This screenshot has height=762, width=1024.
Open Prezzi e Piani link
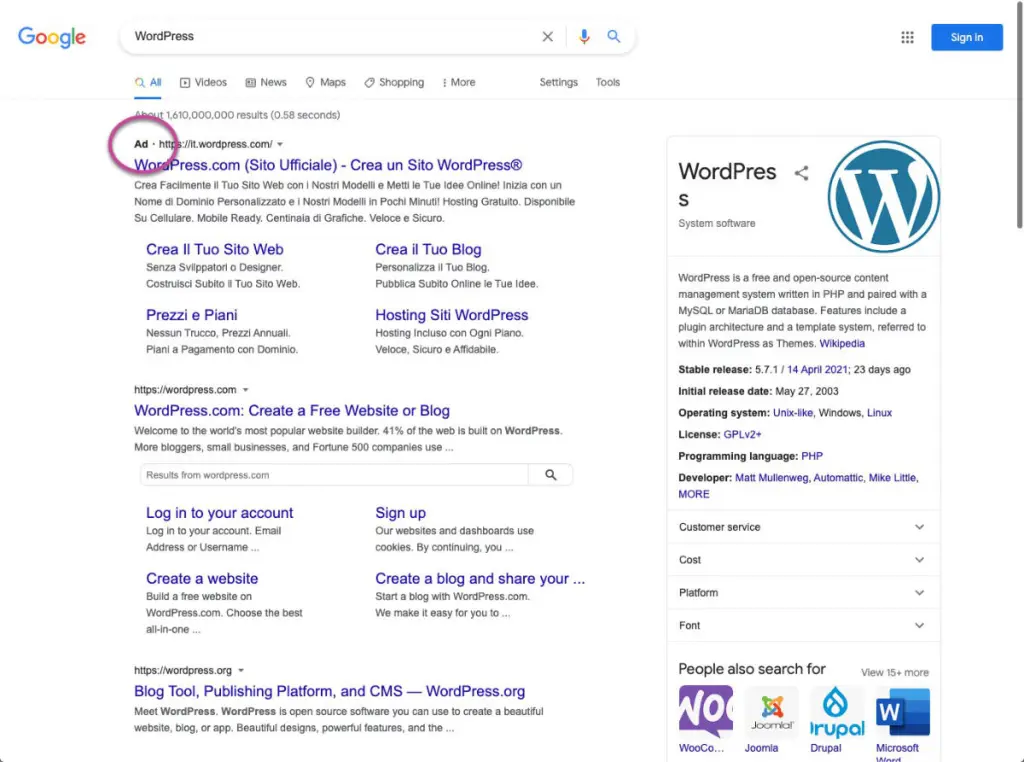(191, 315)
